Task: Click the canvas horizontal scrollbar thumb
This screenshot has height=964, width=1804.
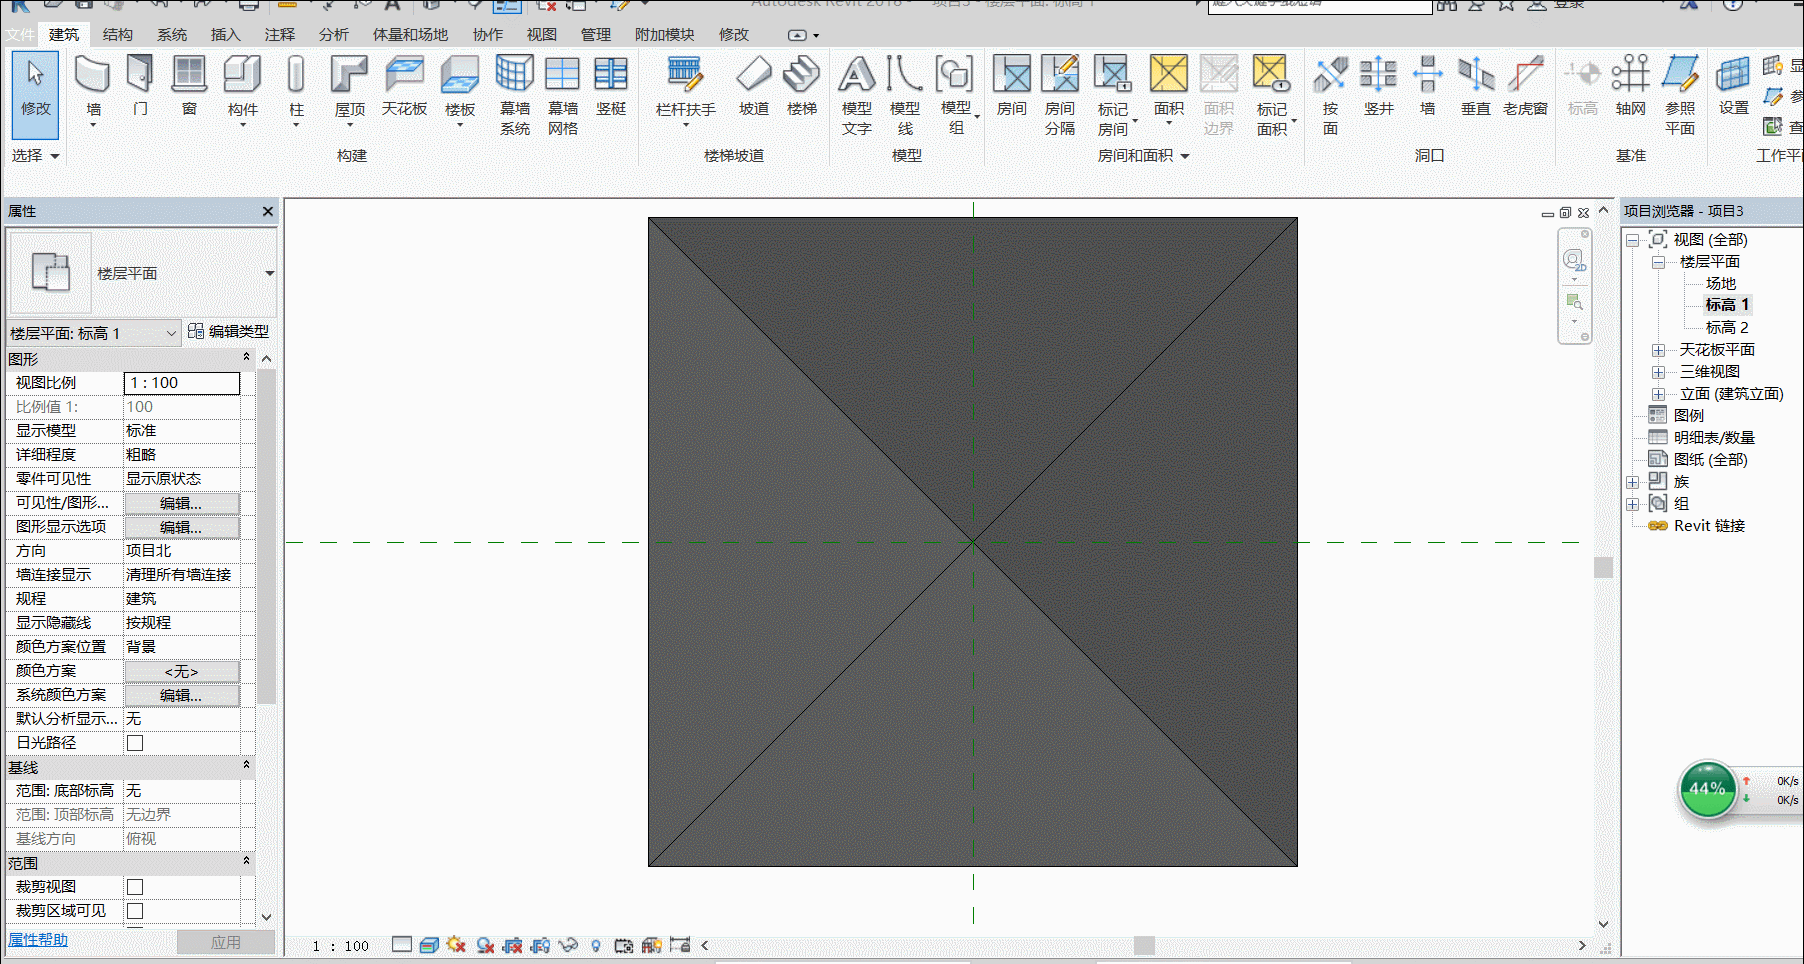Action: click(x=1144, y=945)
